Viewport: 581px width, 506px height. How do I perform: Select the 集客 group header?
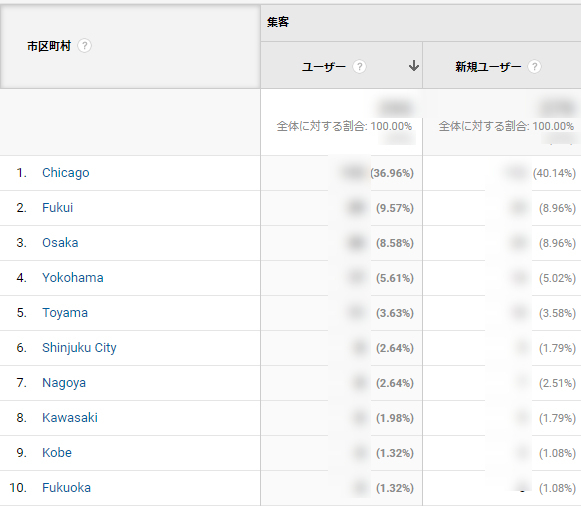(x=278, y=22)
